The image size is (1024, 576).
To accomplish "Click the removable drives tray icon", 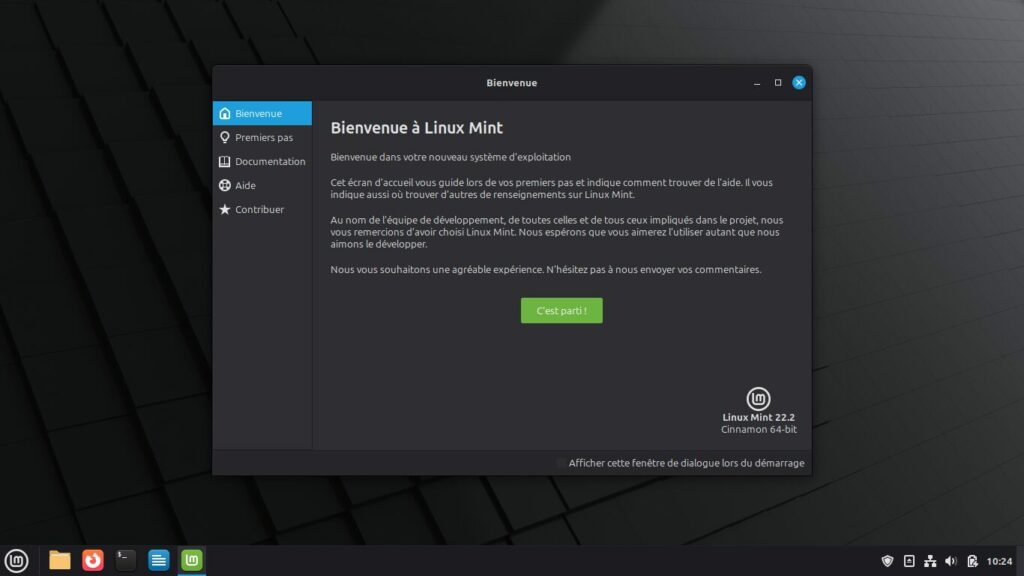I will pos(908,561).
